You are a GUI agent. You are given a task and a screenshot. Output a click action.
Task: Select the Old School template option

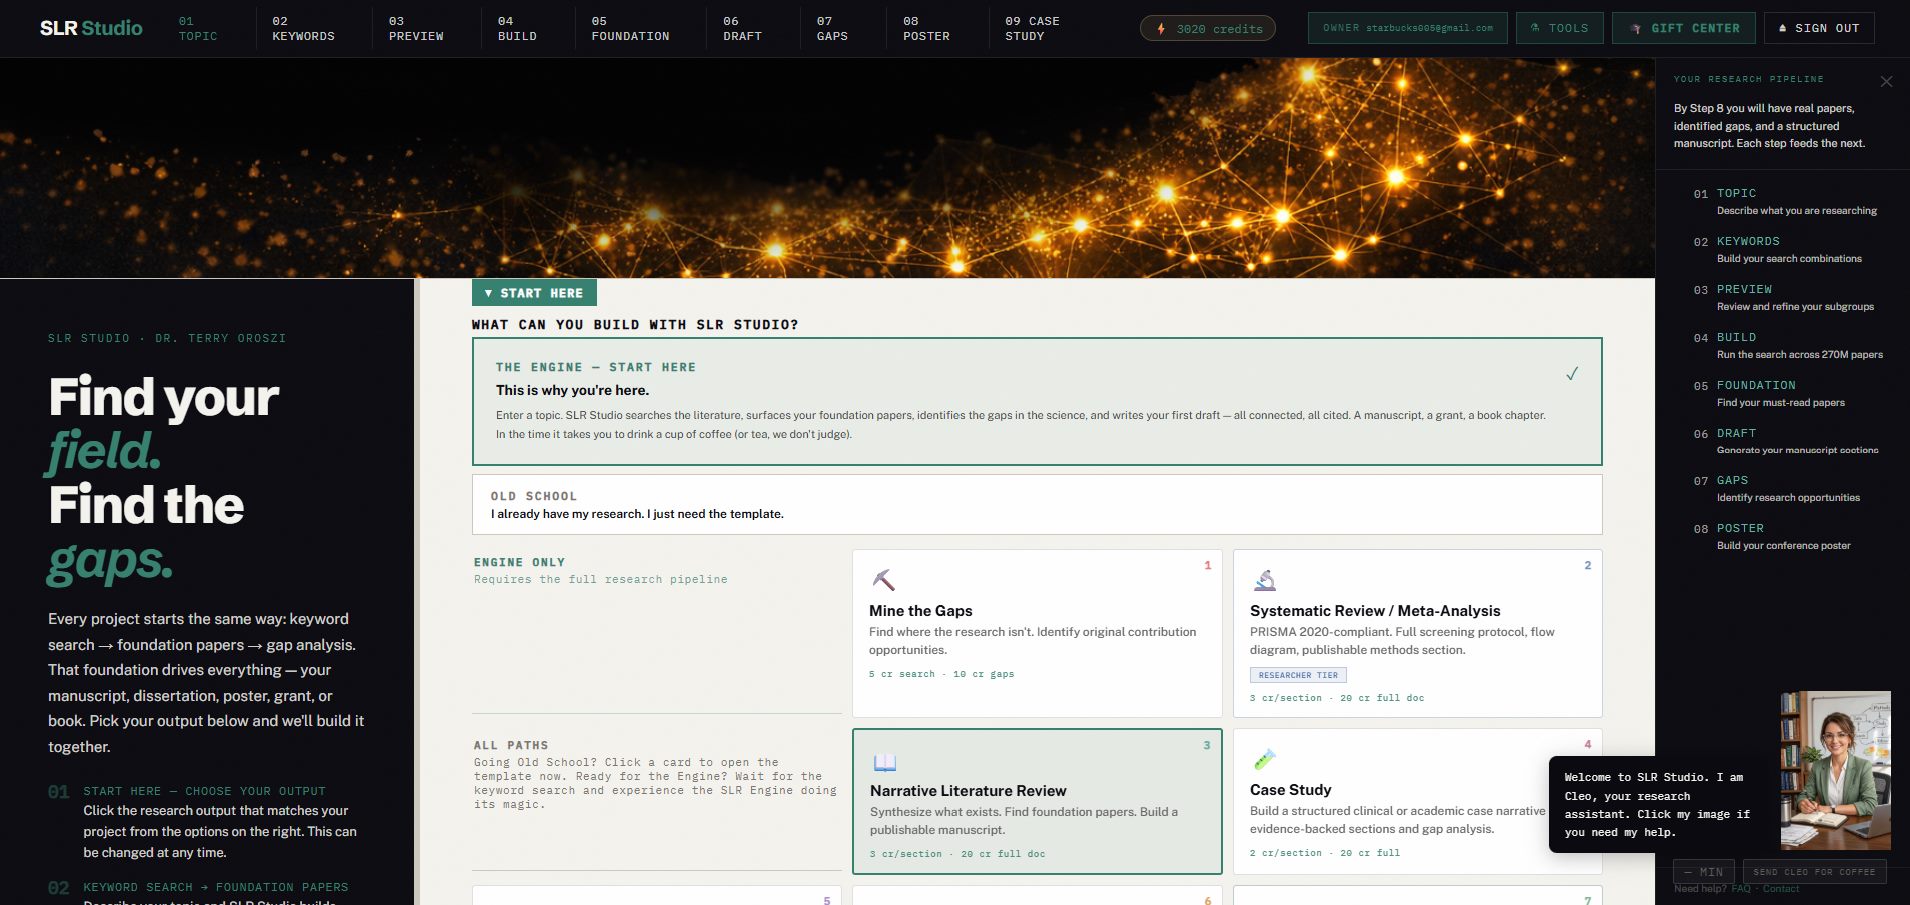(x=1037, y=505)
